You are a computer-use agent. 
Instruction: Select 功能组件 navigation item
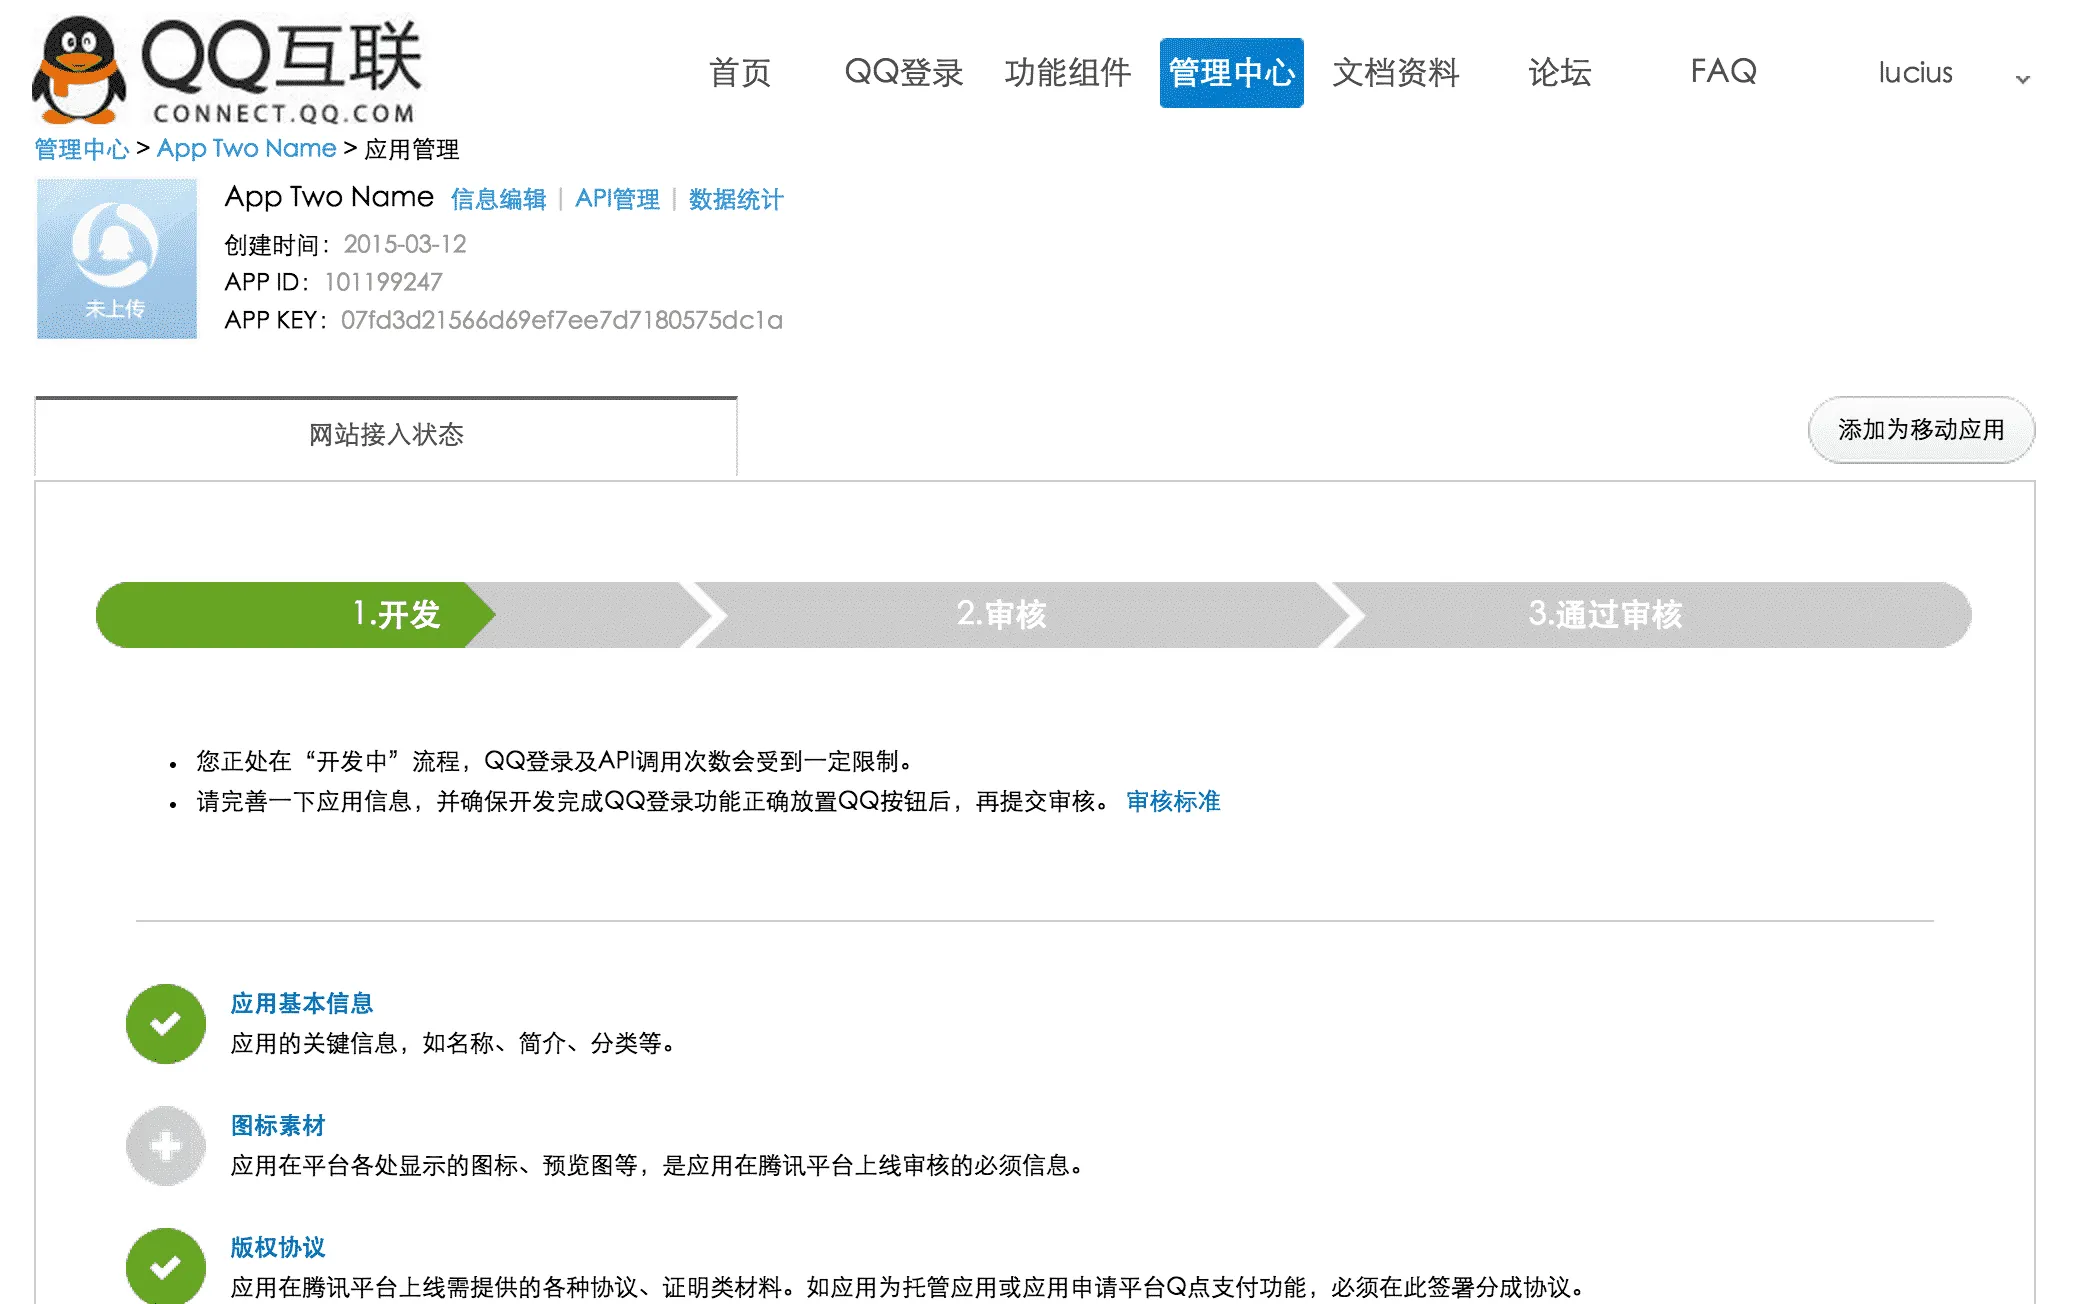coord(1067,73)
